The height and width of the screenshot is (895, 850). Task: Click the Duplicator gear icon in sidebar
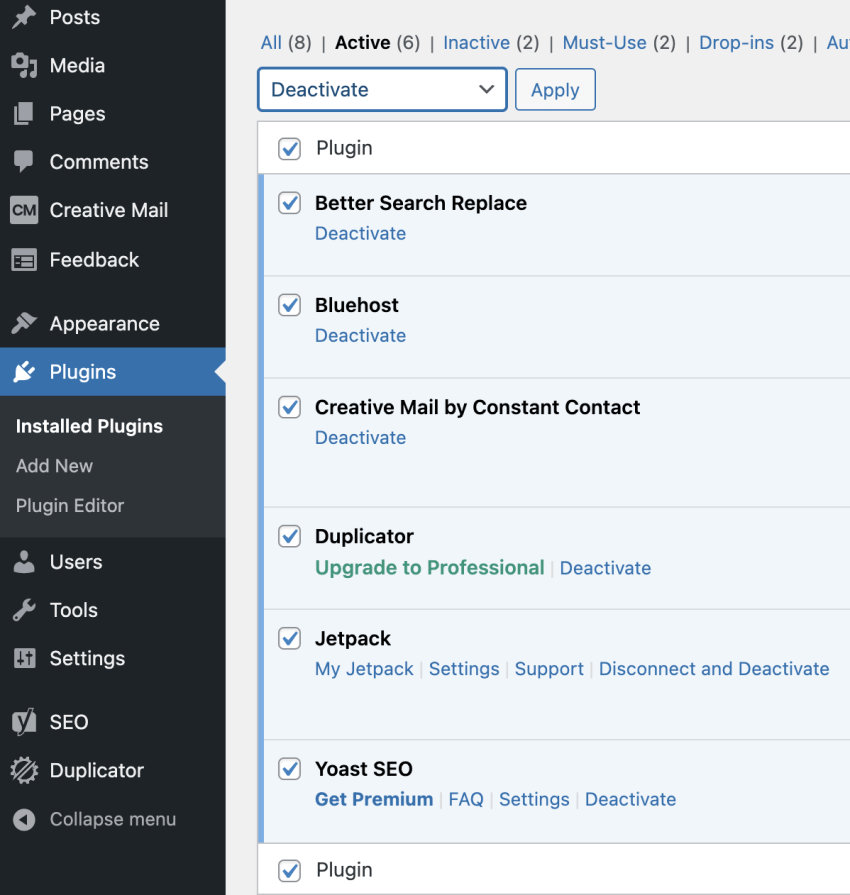22,770
